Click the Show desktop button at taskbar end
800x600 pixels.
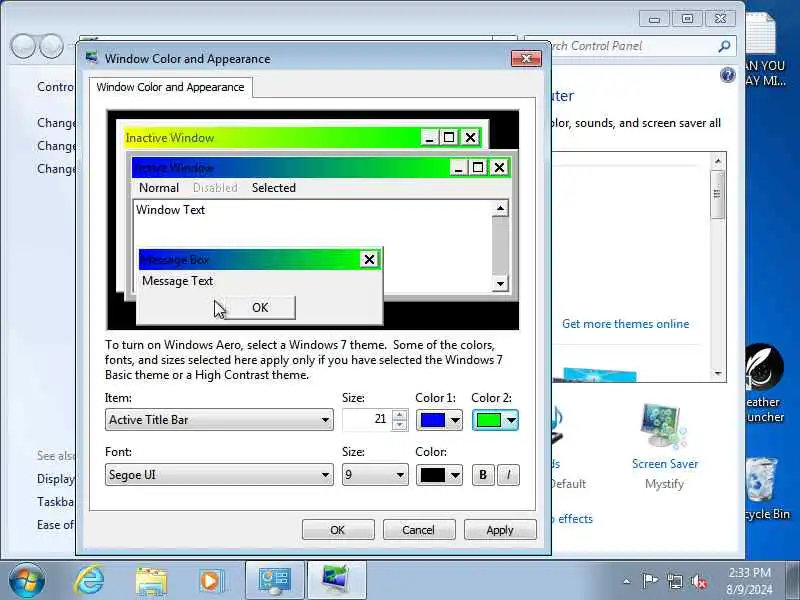[x=793, y=581]
